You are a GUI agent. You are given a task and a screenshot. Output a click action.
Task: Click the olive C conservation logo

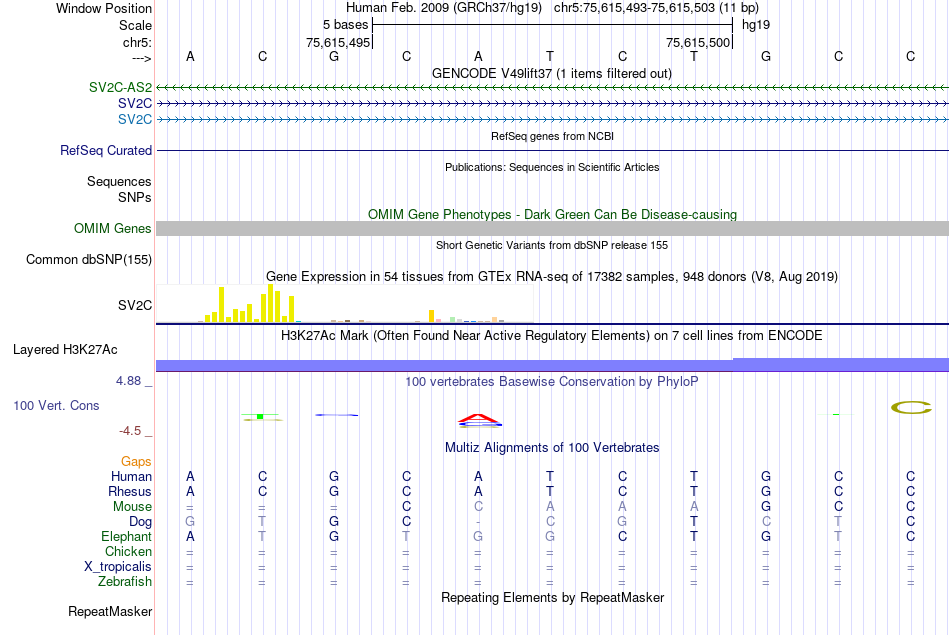[x=911, y=408]
